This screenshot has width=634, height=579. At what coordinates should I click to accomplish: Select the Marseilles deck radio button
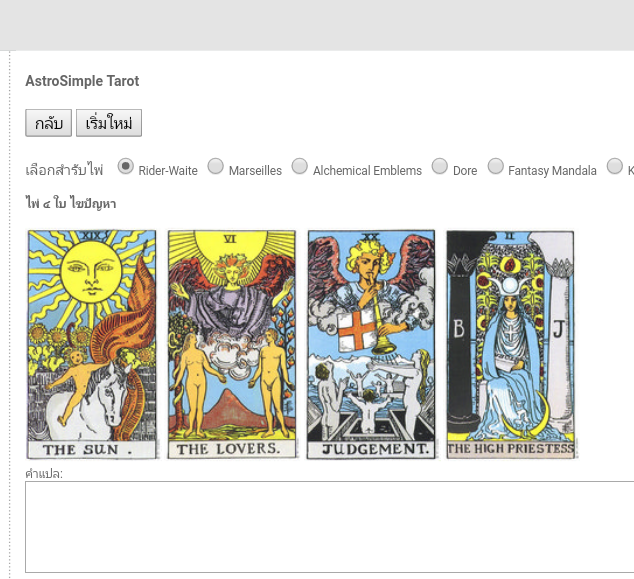[x=216, y=166]
